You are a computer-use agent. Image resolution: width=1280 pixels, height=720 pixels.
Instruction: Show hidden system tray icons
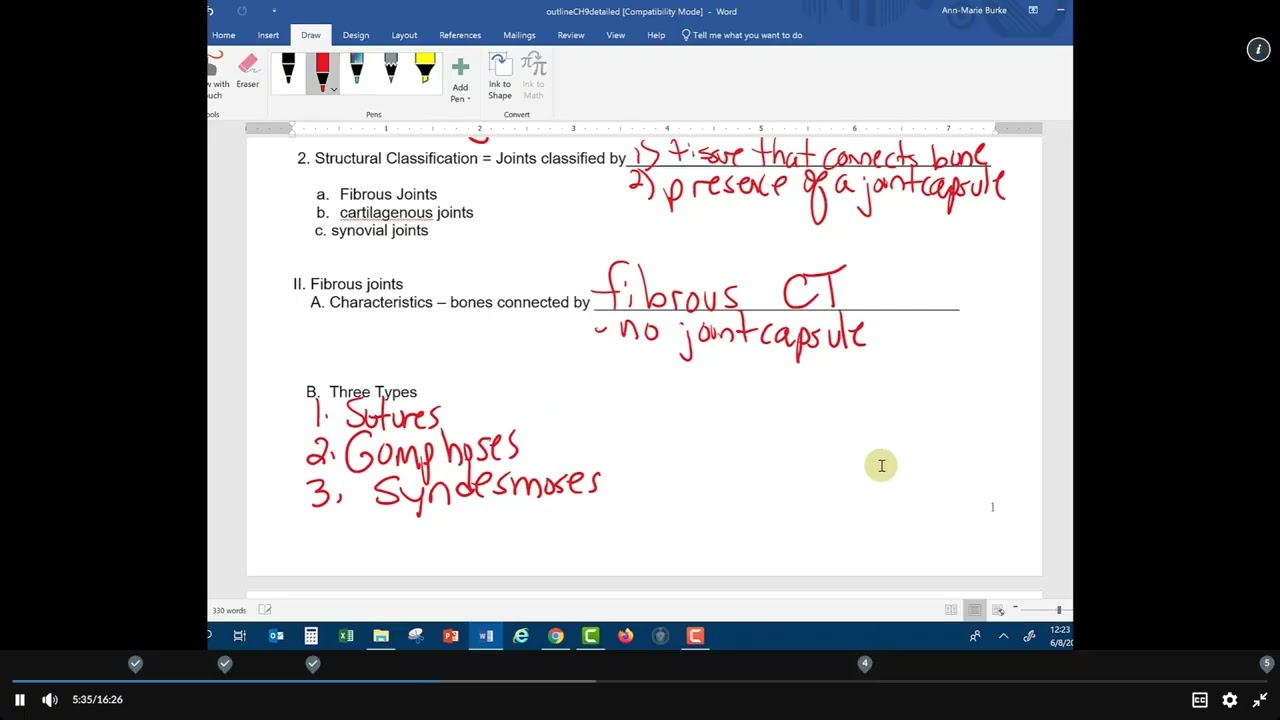point(1003,636)
